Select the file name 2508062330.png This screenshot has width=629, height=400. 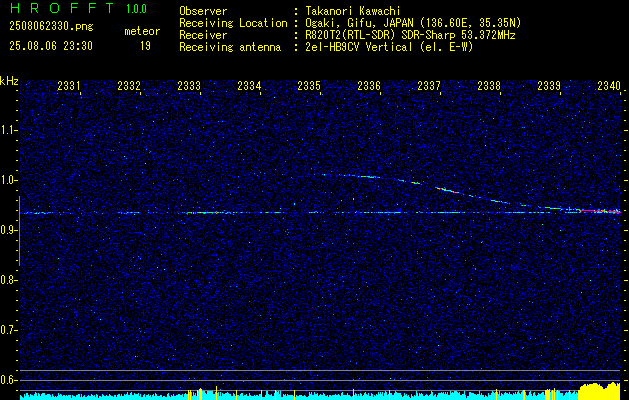[x=51, y=27]
